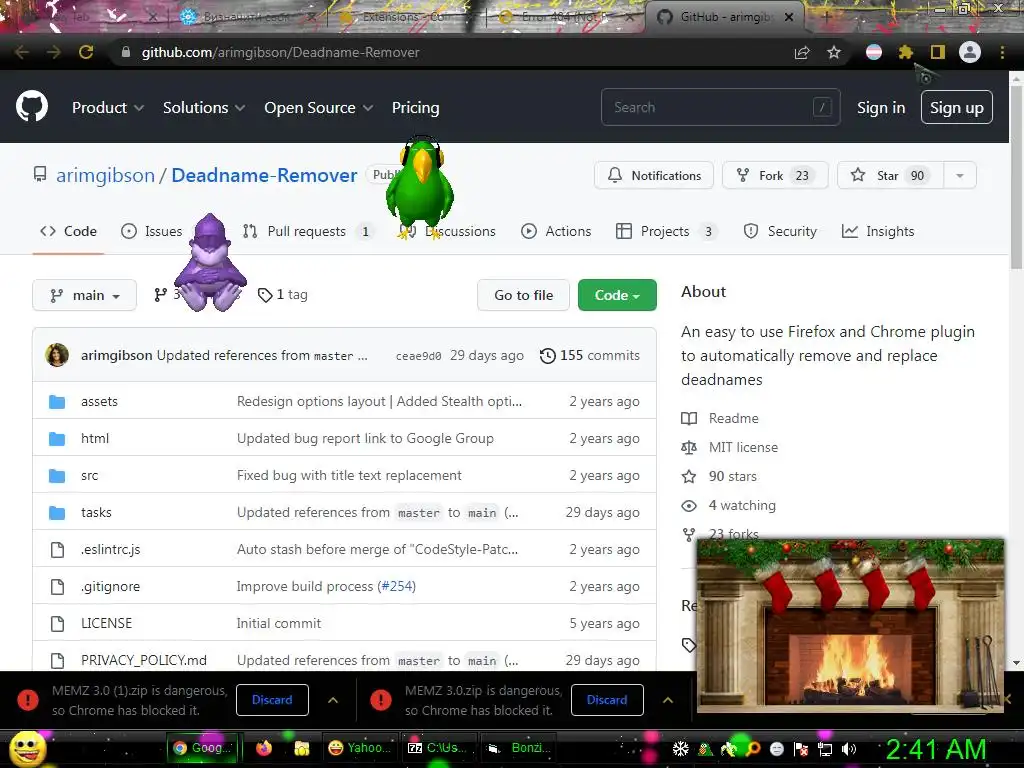The width and height of the screenshot is (1024, 768).
Task: Click the Chrome address bar URL
Action: [281, 52]
